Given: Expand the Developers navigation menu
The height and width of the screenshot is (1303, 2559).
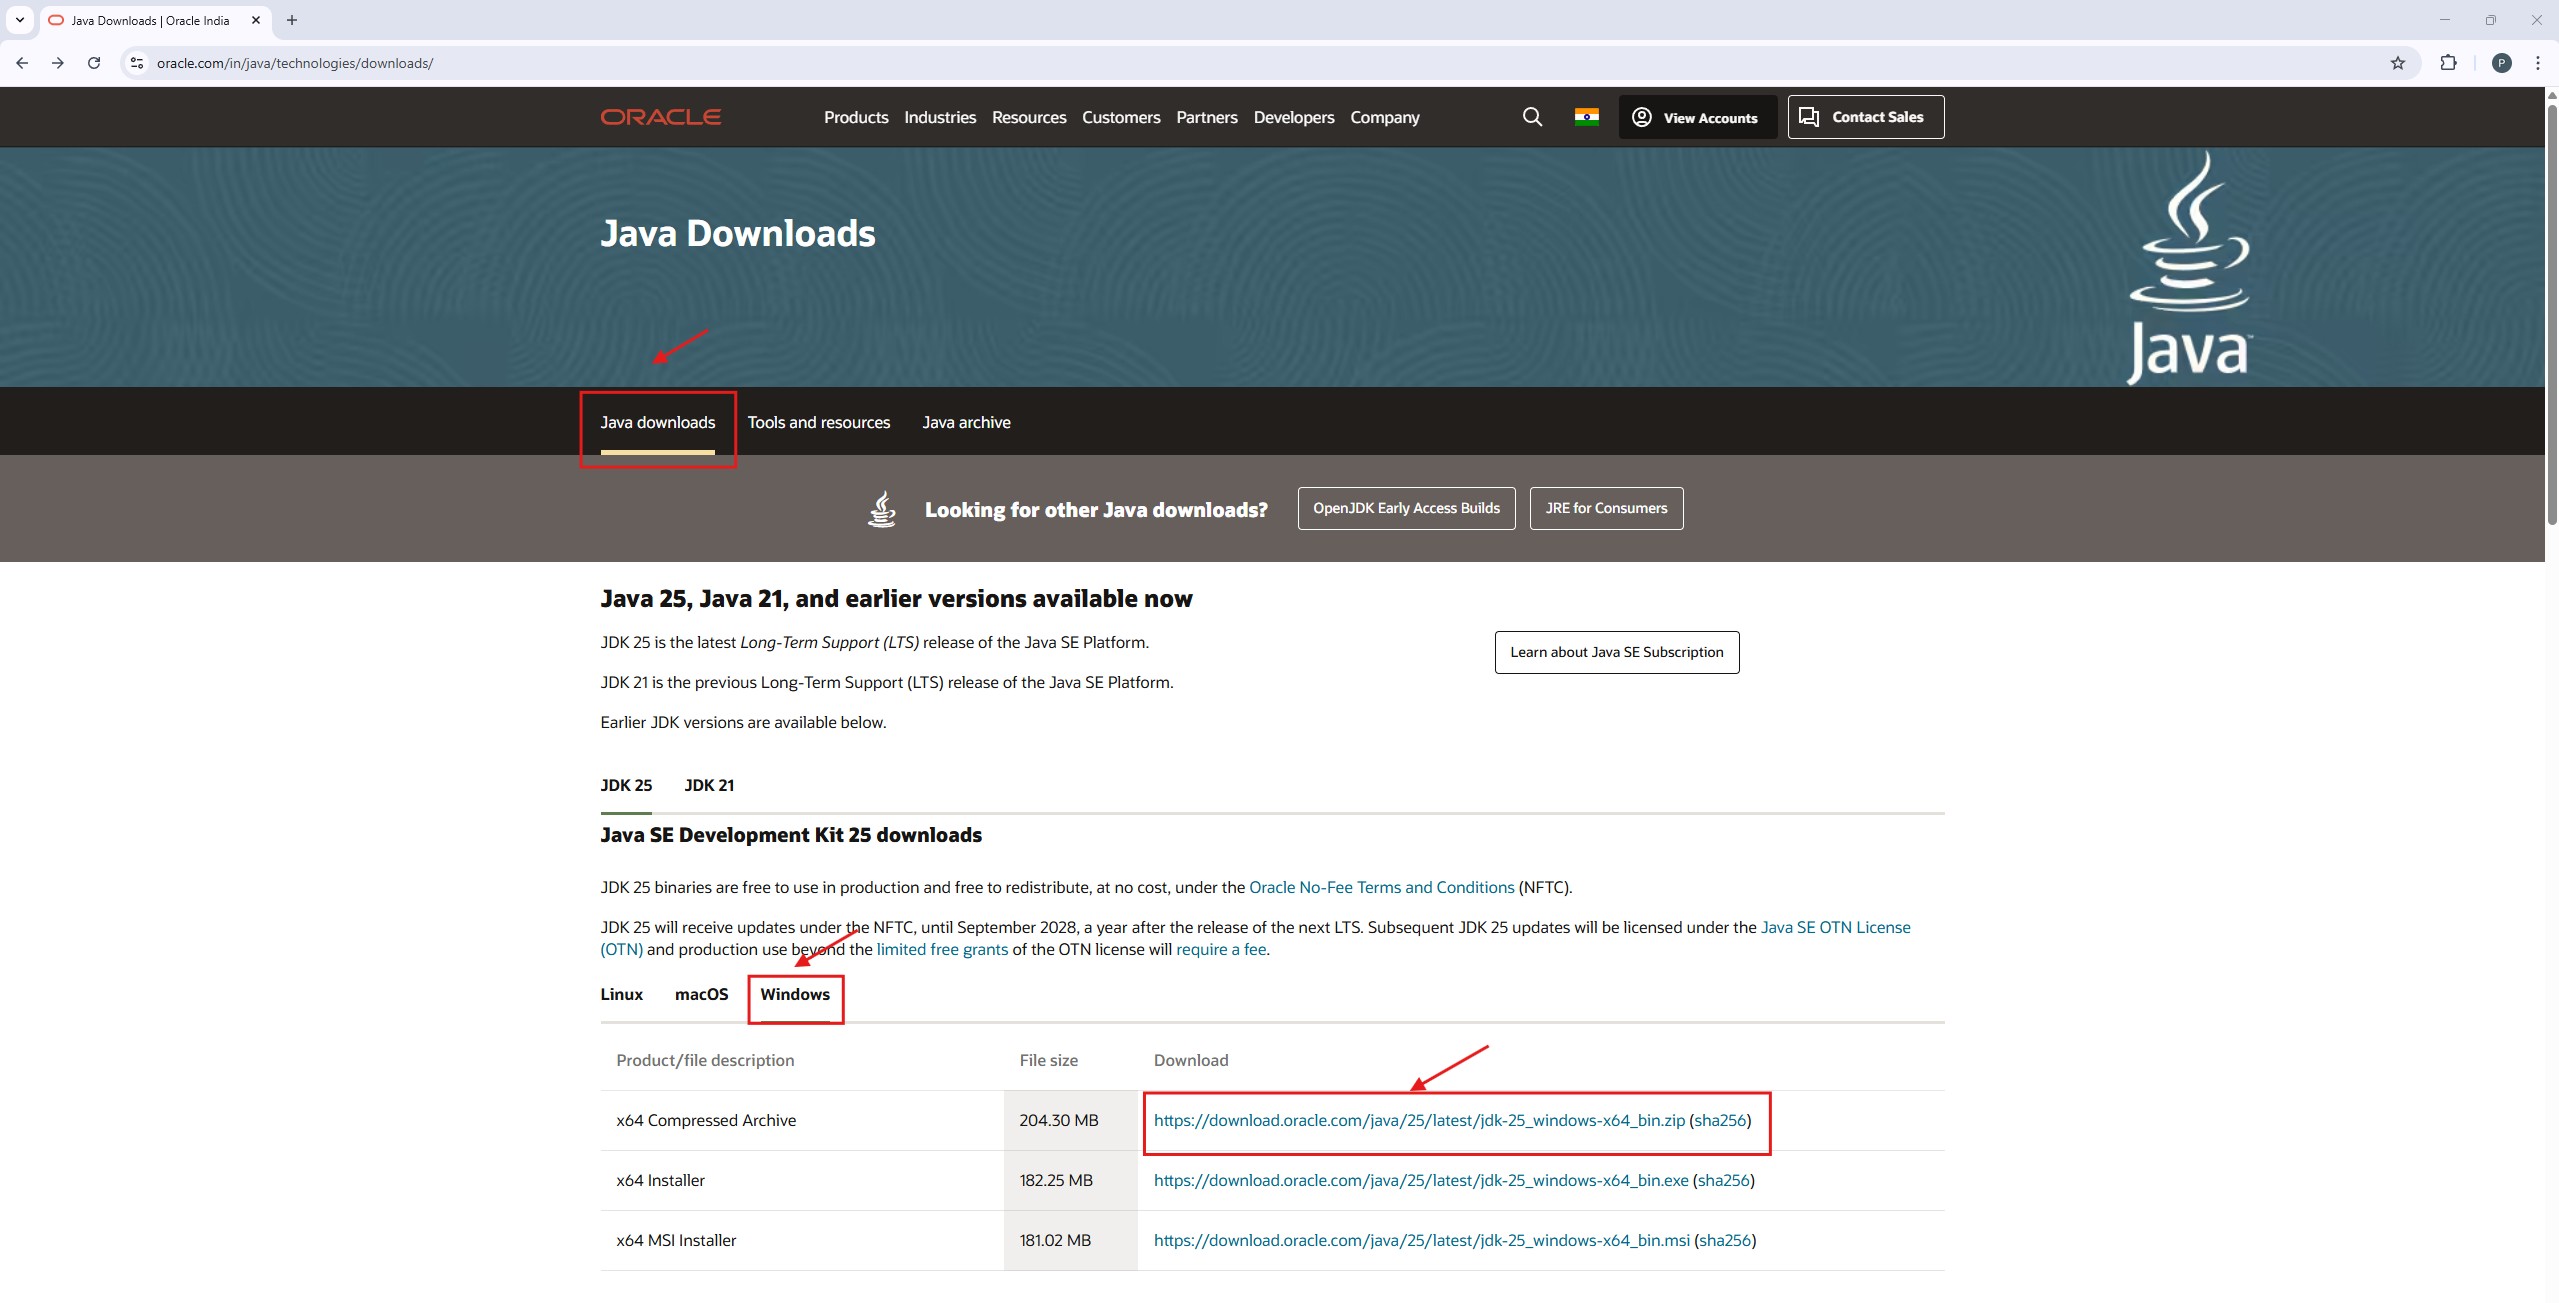Looking at the screenshot, I should pos(1293,117).
